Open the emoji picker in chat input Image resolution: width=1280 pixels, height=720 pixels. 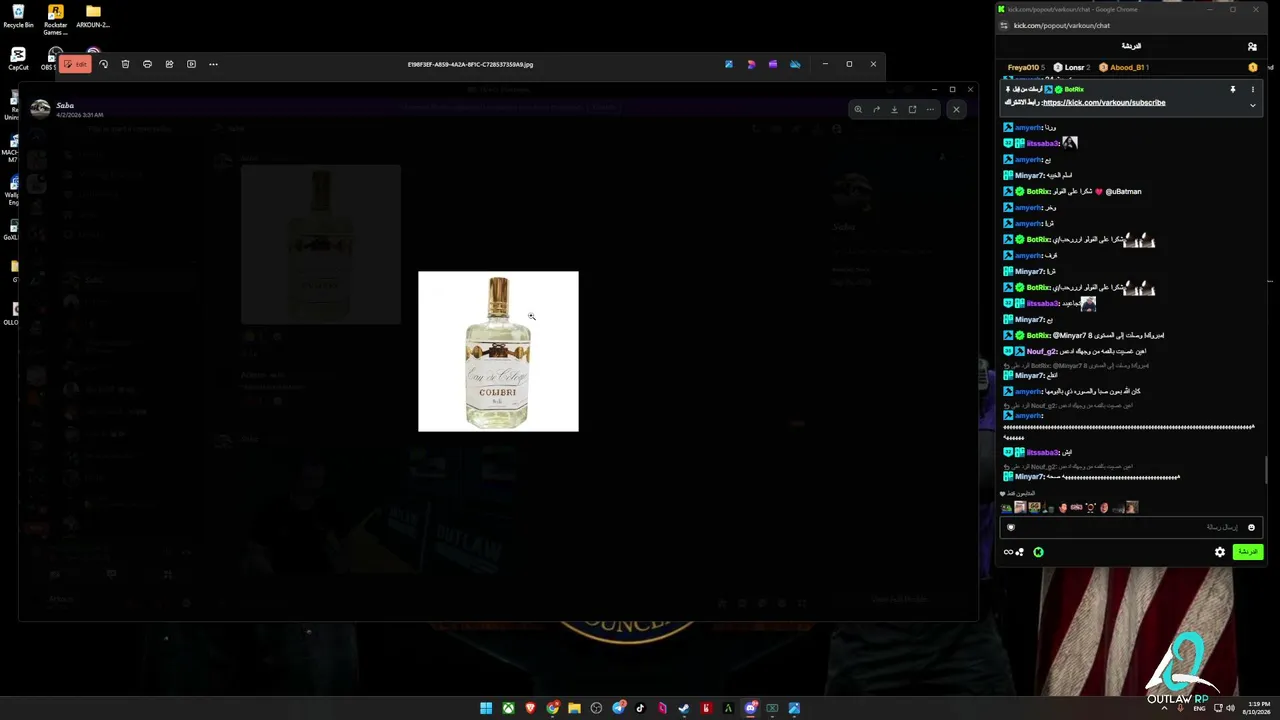(x=1251, y=527)
